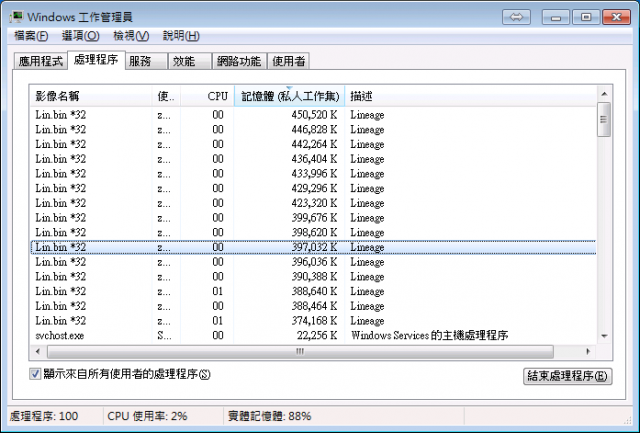
Task: Select the Lin.bin process using 374,168 K
Action: click(x=313, y=320)
